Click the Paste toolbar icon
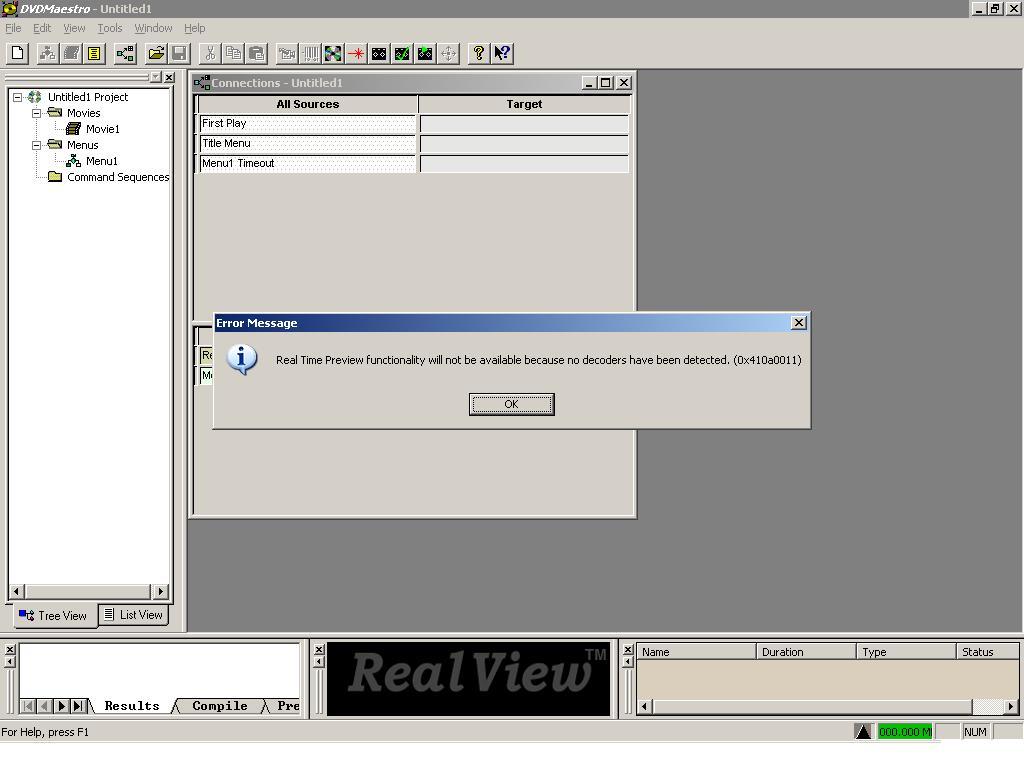This screenshot has height=768, width=1024. pyautogui.click(x=257, y=53)
